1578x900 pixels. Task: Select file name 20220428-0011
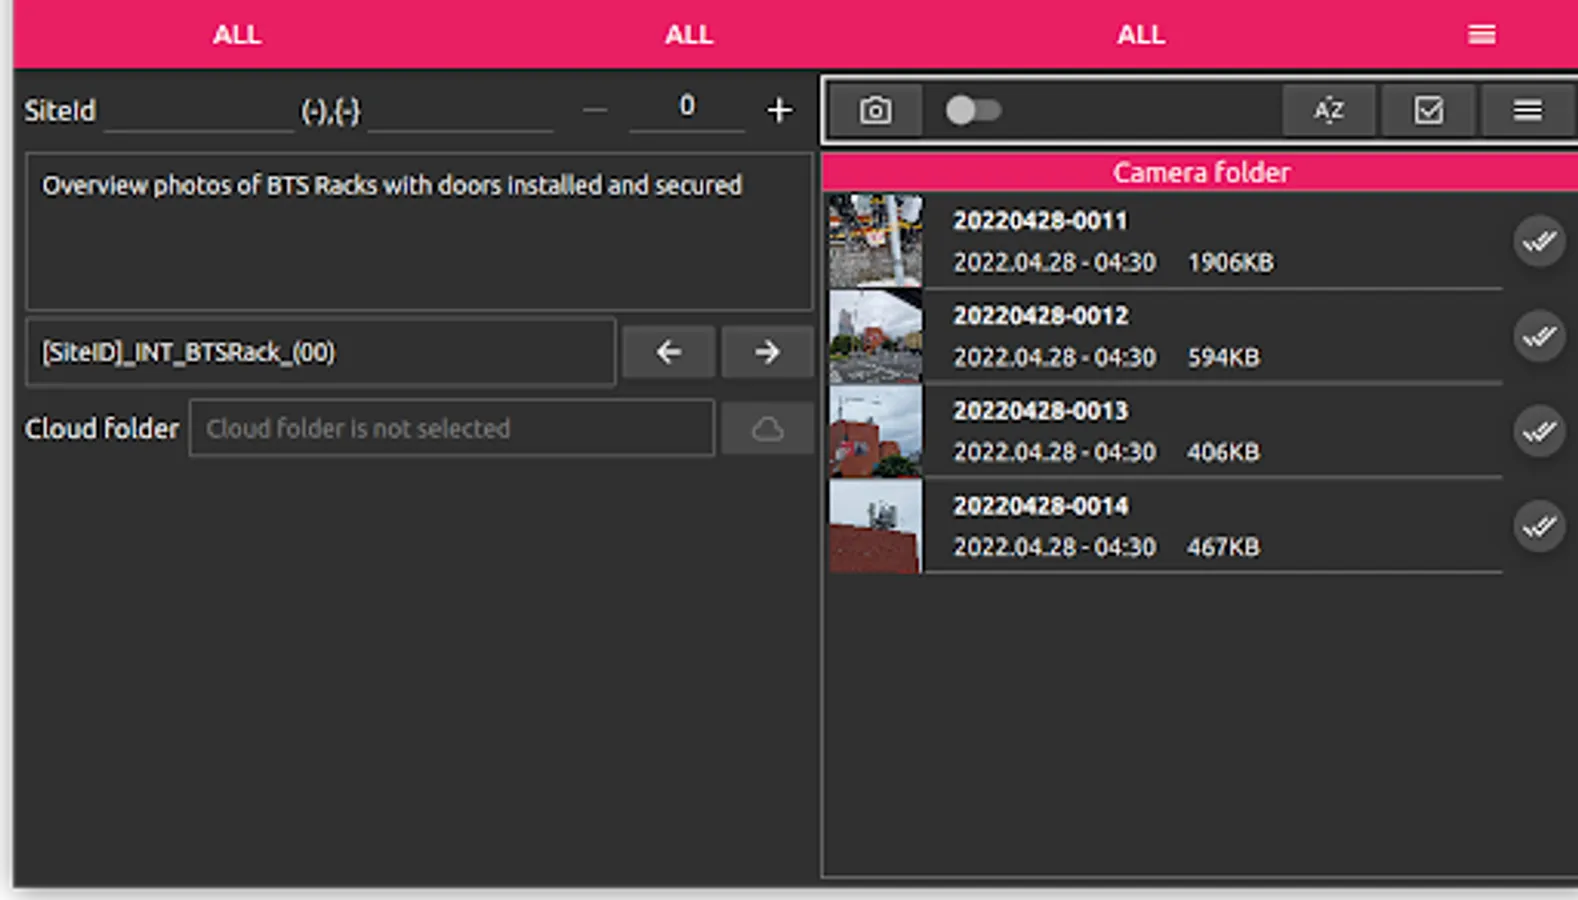click(x=1040, y=220)
